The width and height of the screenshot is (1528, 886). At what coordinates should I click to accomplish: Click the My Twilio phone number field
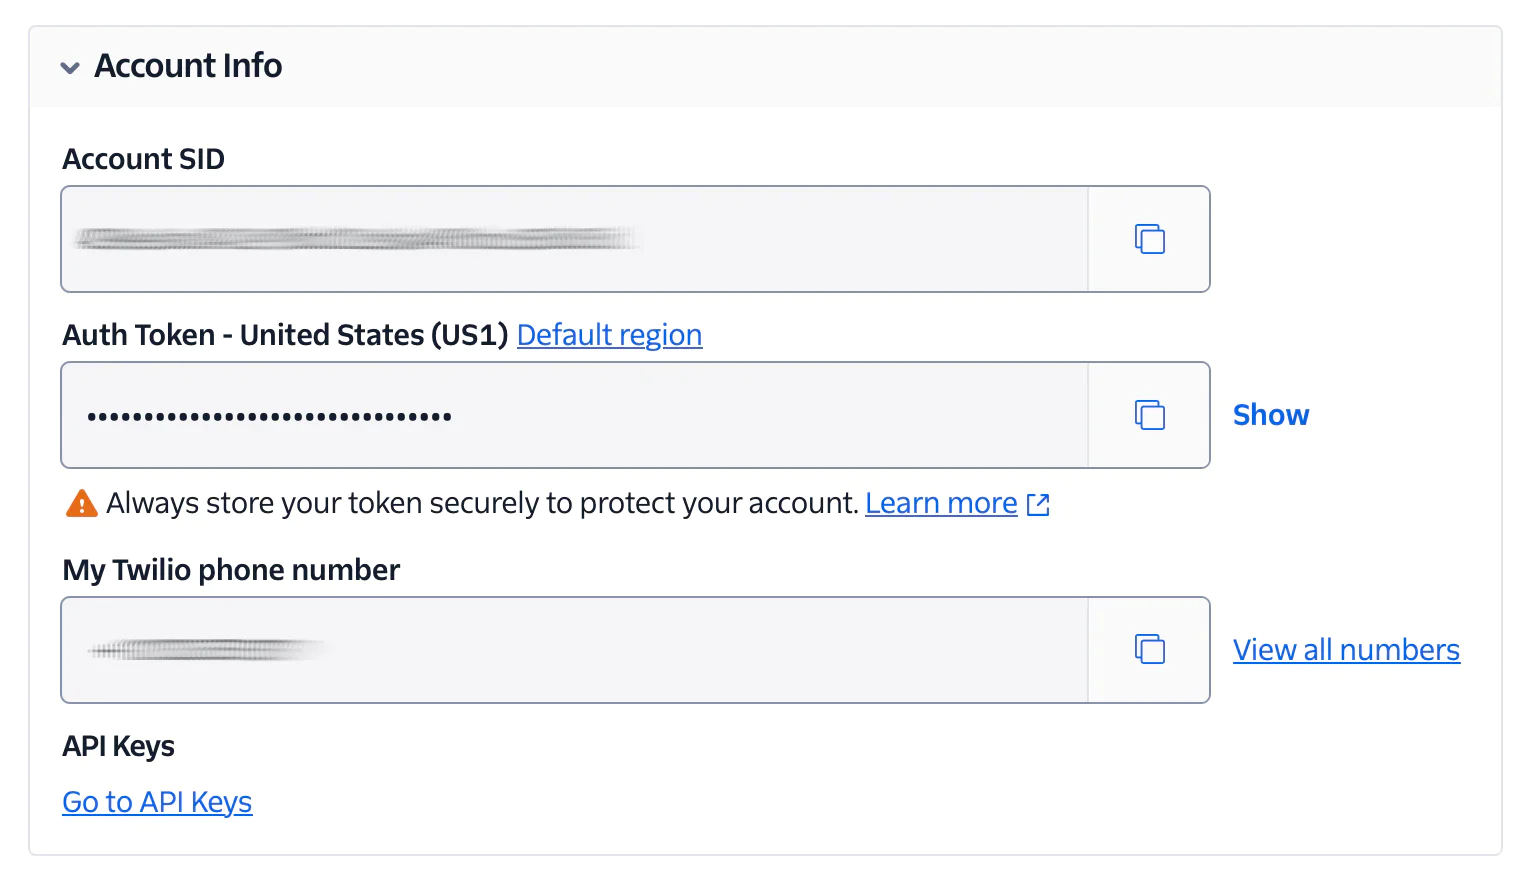pyautogui.click(x=570, y=649)
